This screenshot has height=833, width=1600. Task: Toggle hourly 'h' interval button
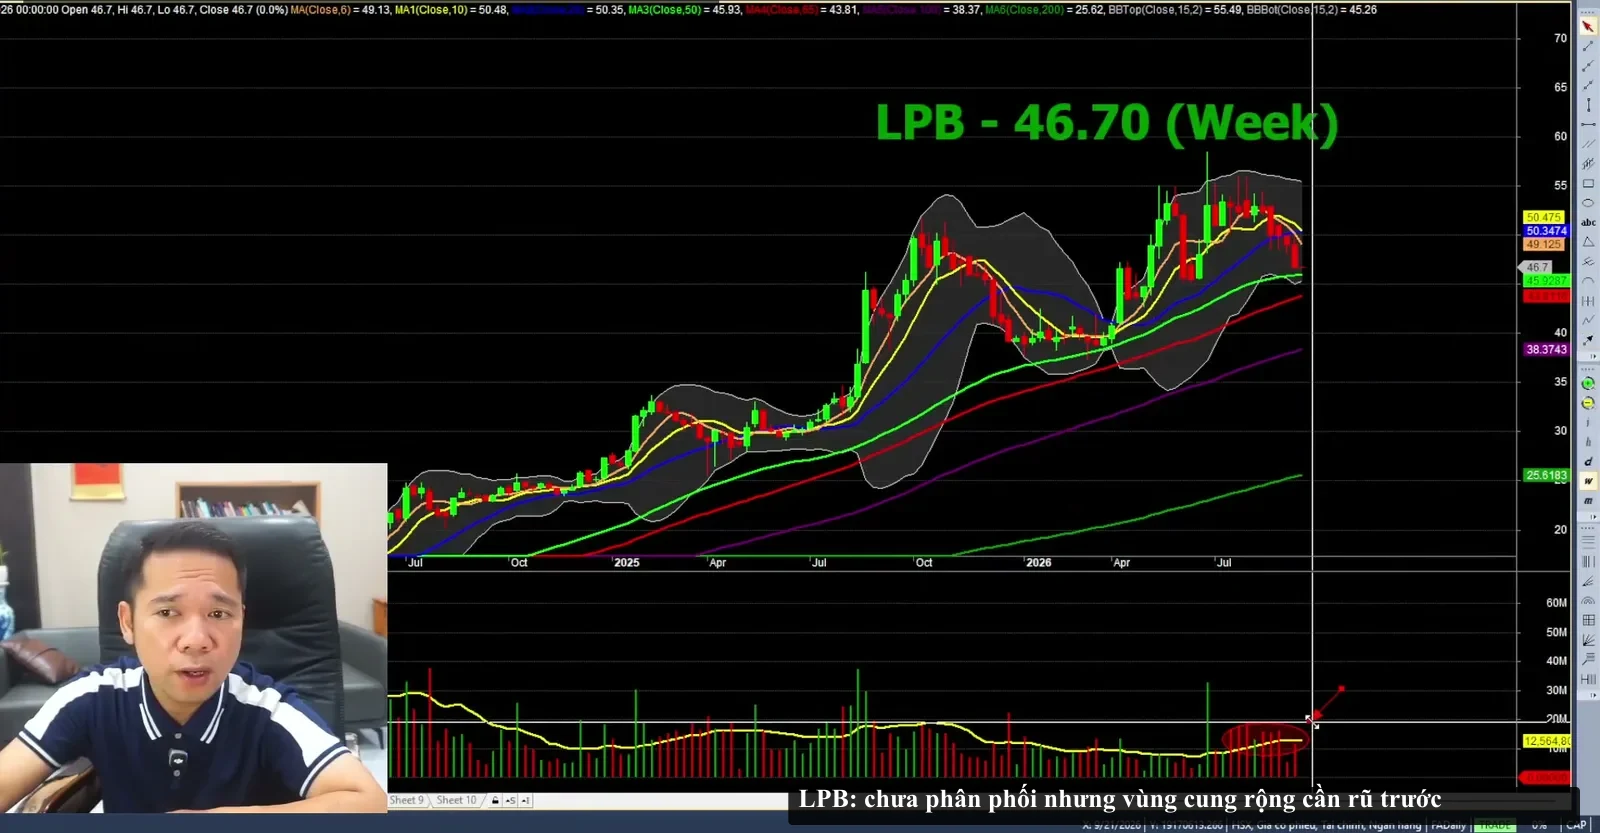point(1588,442)
